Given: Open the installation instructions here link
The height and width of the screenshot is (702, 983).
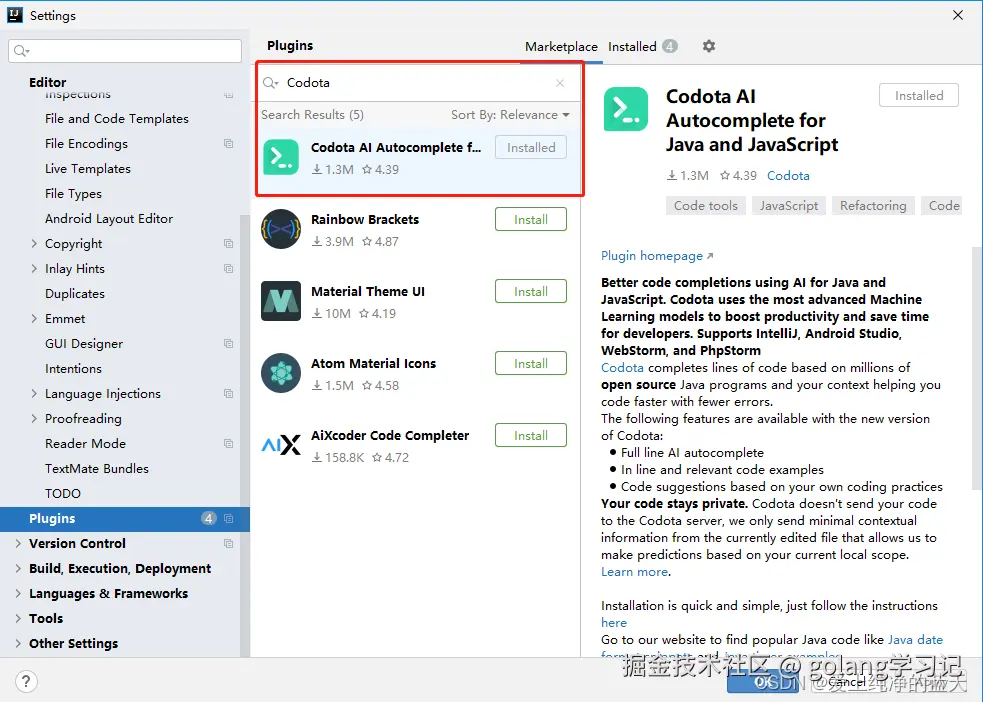Looking at the screenshot, I should click(614, 622).
